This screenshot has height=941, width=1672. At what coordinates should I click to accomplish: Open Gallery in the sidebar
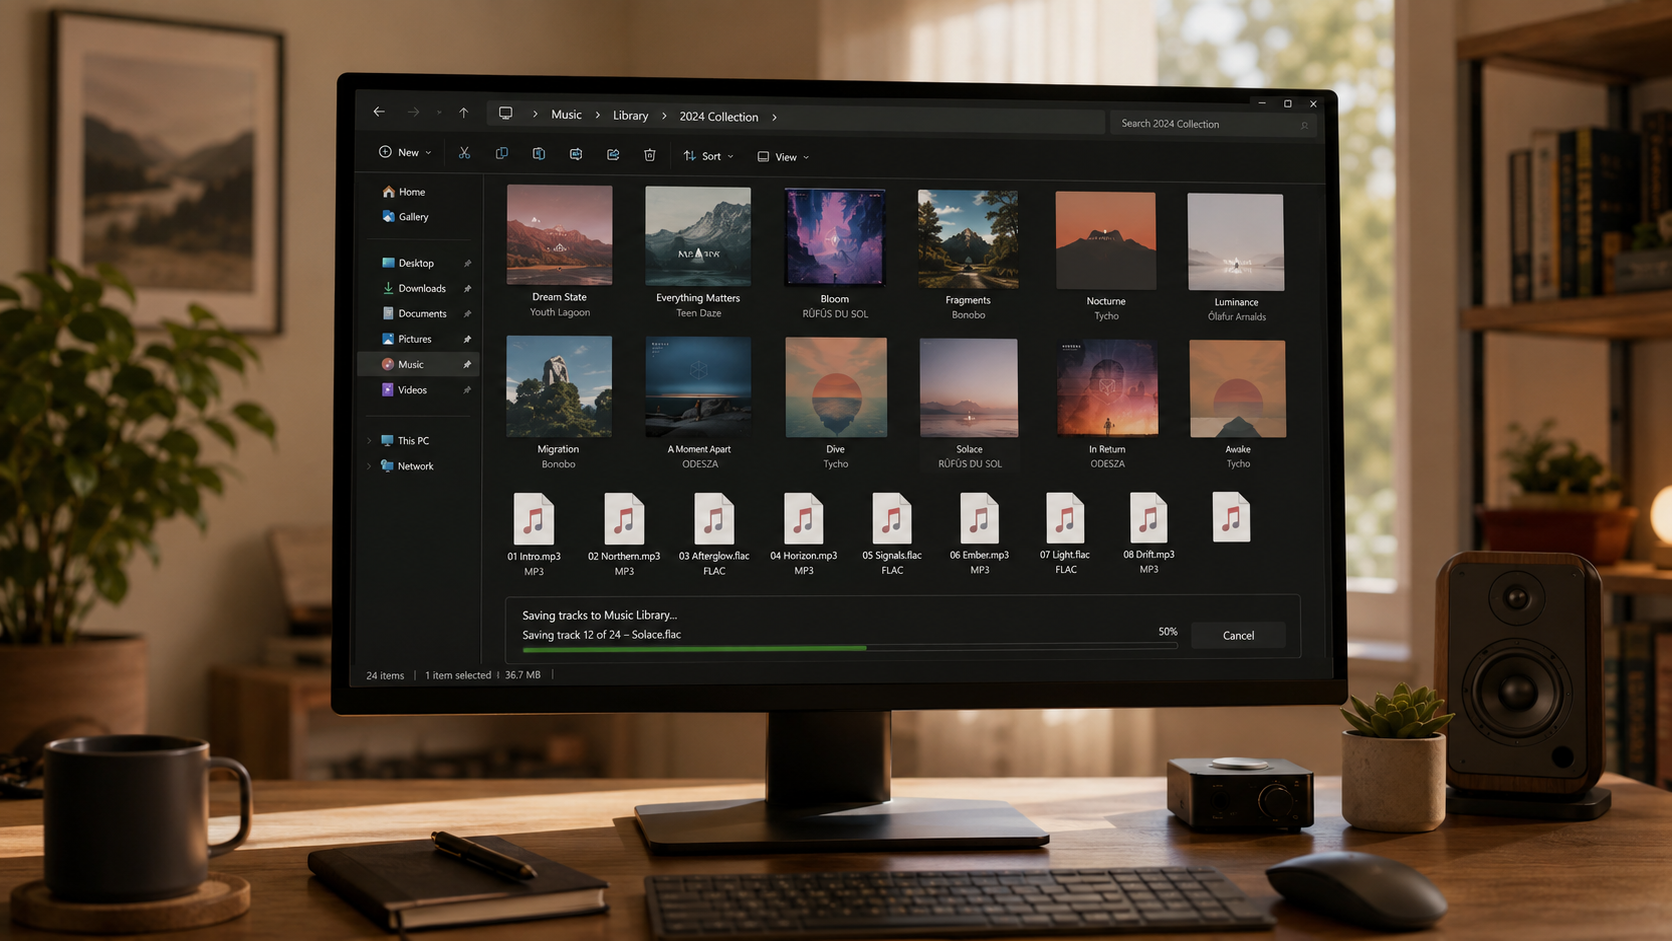click(405, 217)
